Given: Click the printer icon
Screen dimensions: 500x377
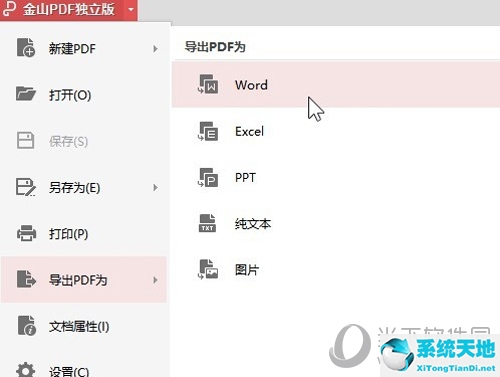Looking at the screenshot, I should coord(26,233).
